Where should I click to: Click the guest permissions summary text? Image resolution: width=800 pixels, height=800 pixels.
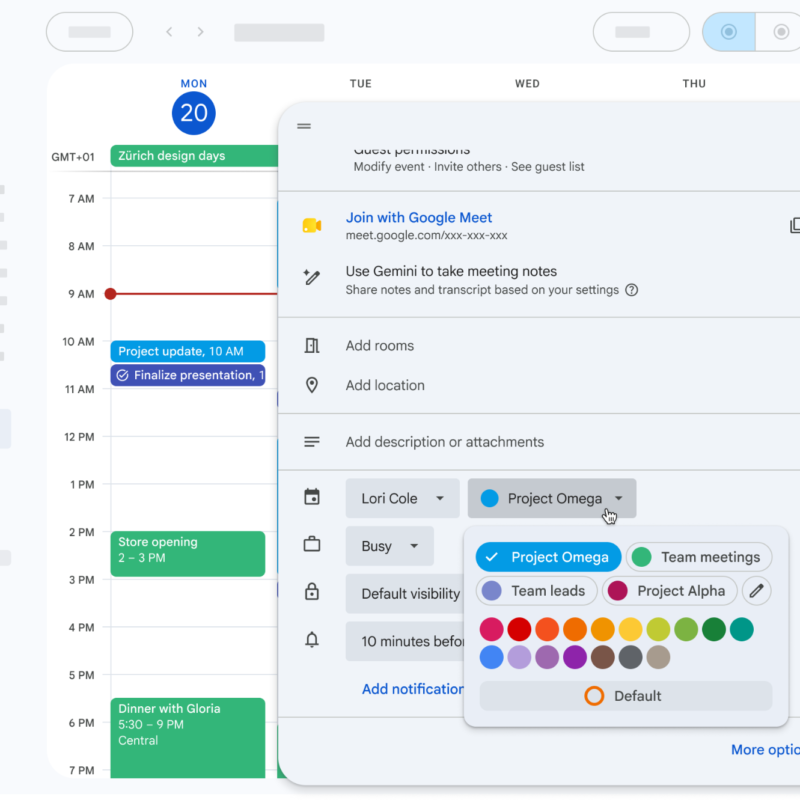469,167
